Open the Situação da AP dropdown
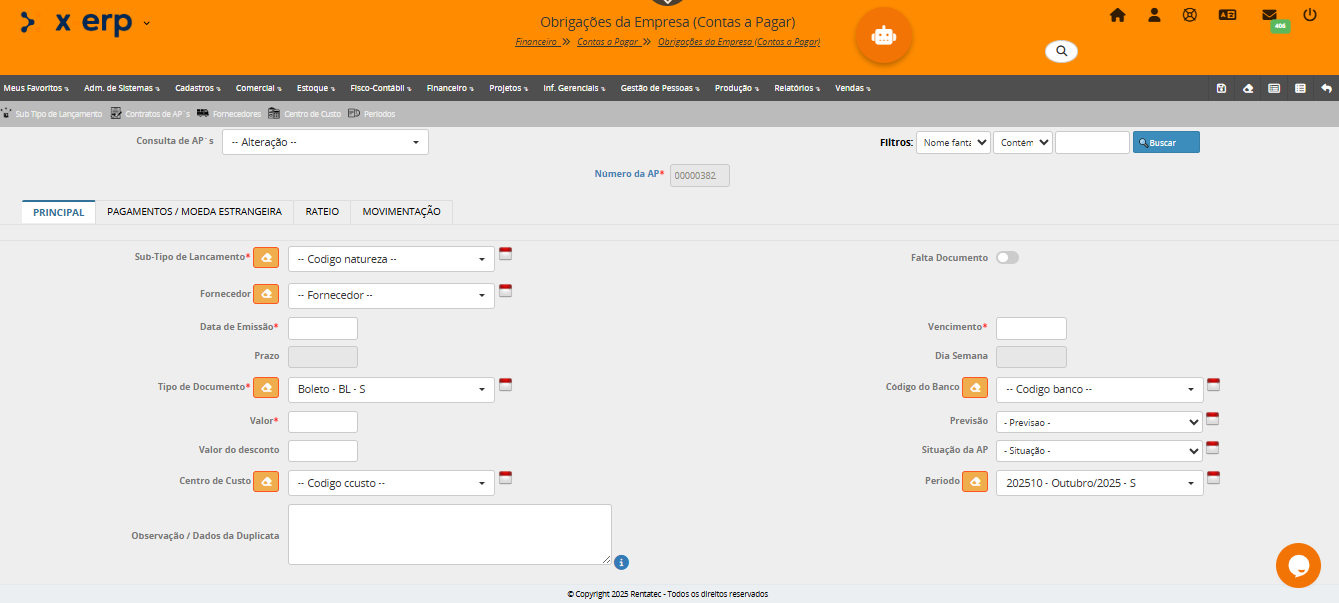The width and height of the screenshot is (1339, 603). pos(1099,451)
